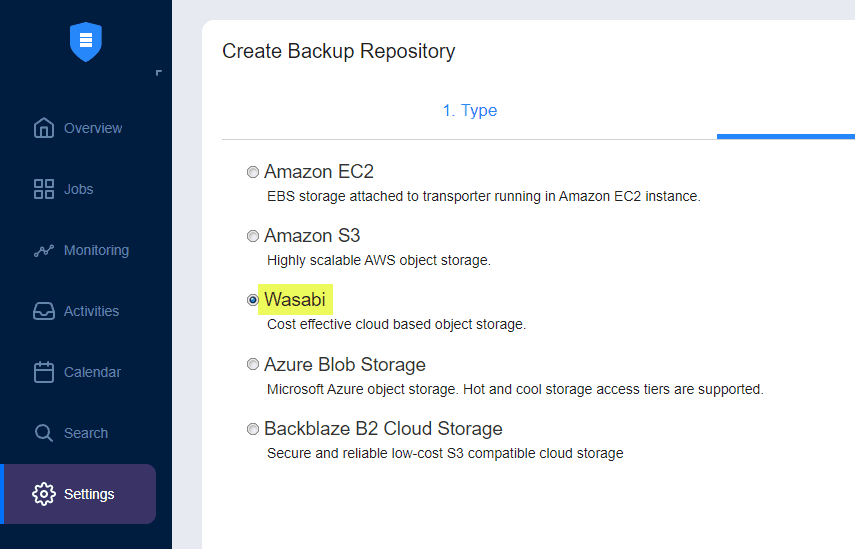Go to the Overview menu item

pos(93,128)
